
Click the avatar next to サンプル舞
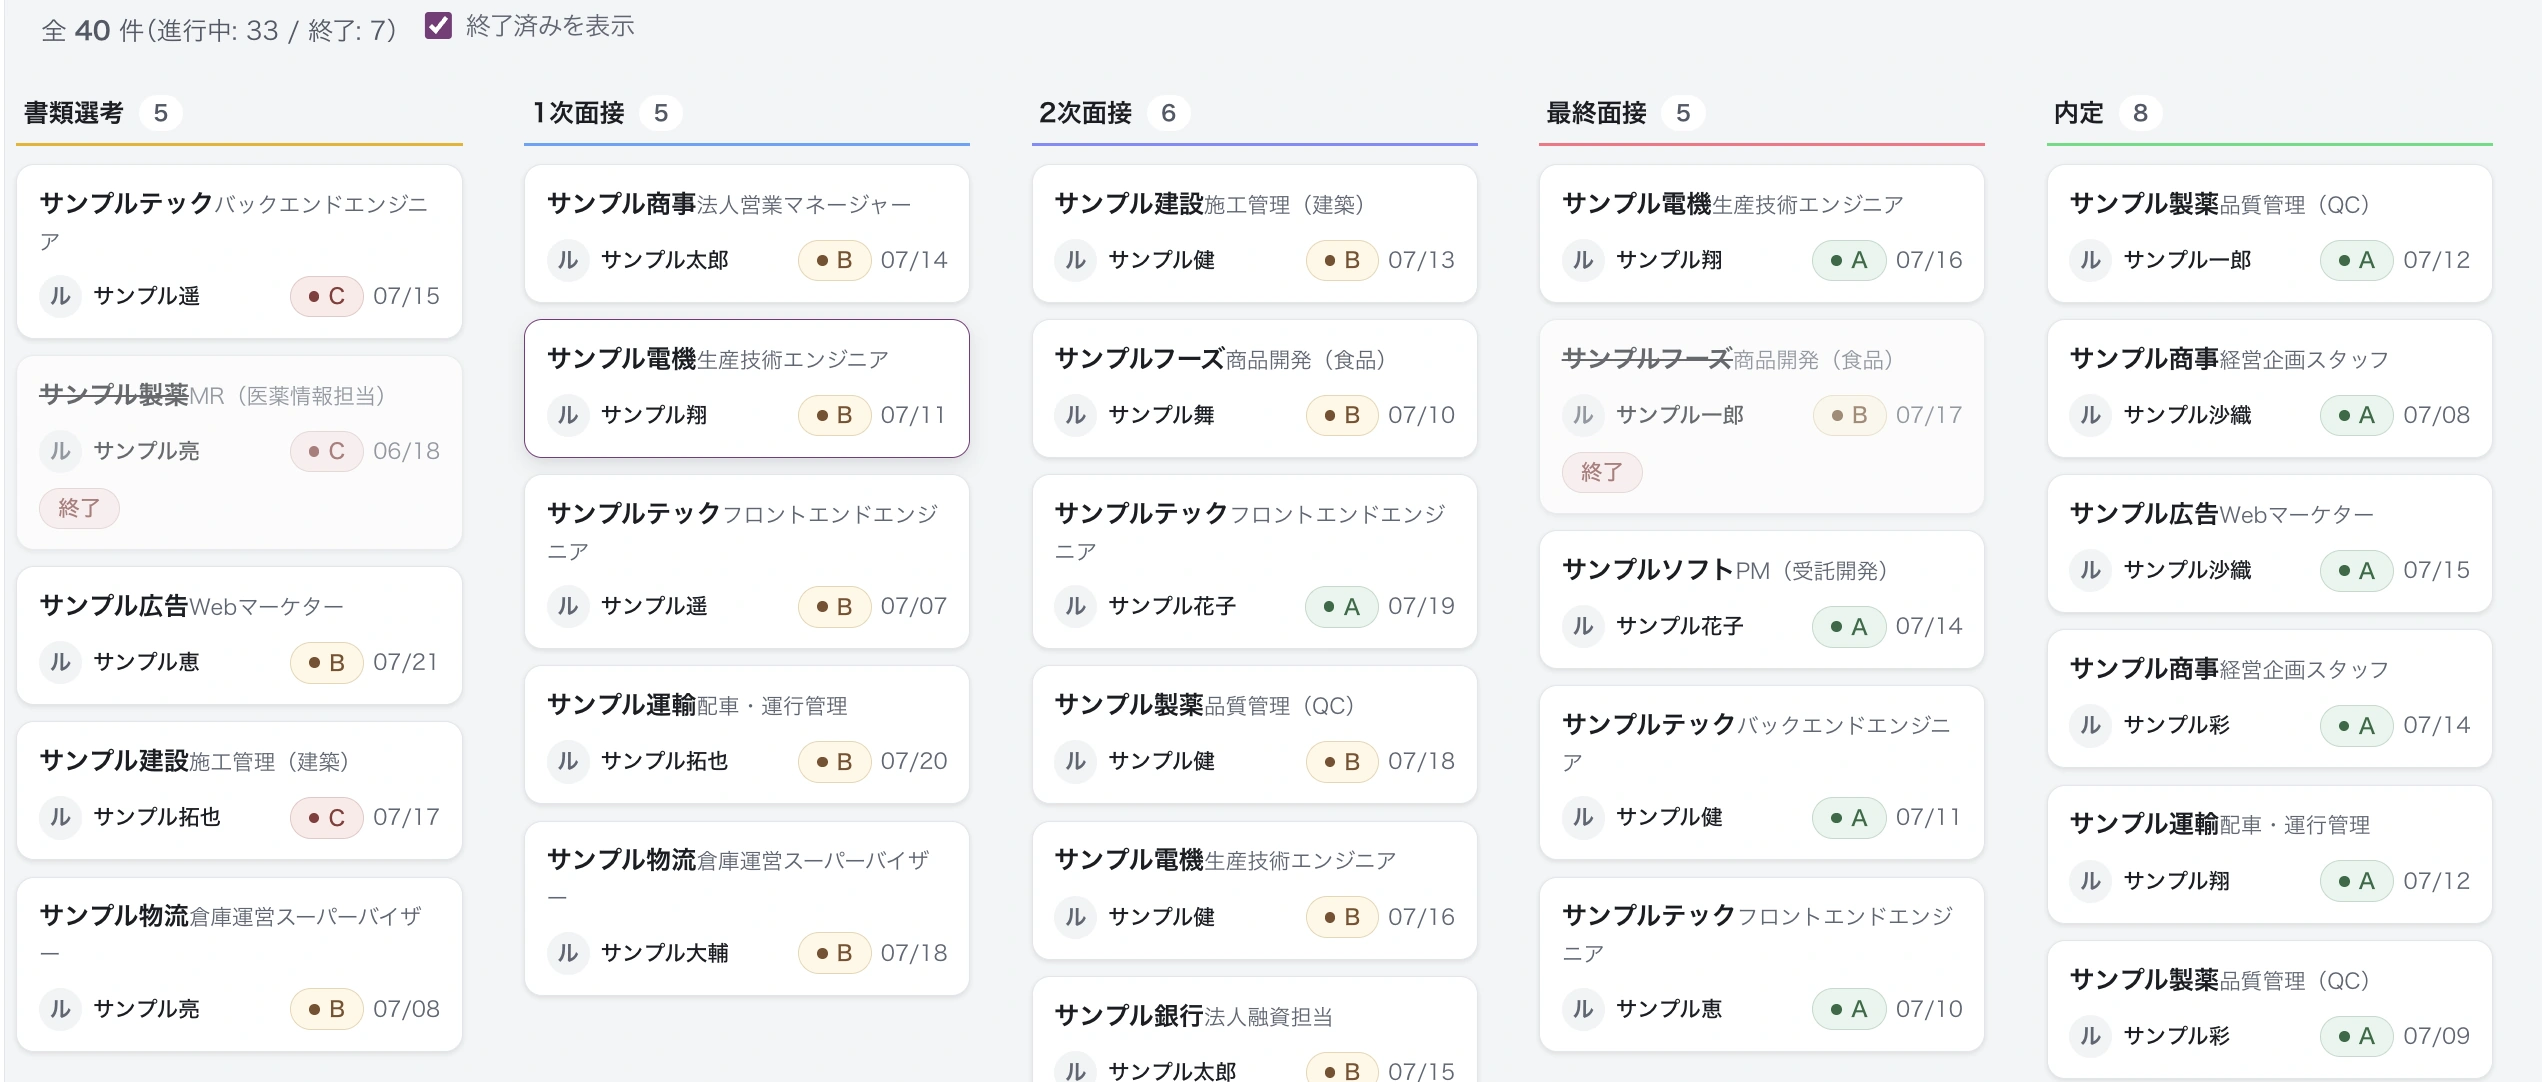[x=1075, y=415]
